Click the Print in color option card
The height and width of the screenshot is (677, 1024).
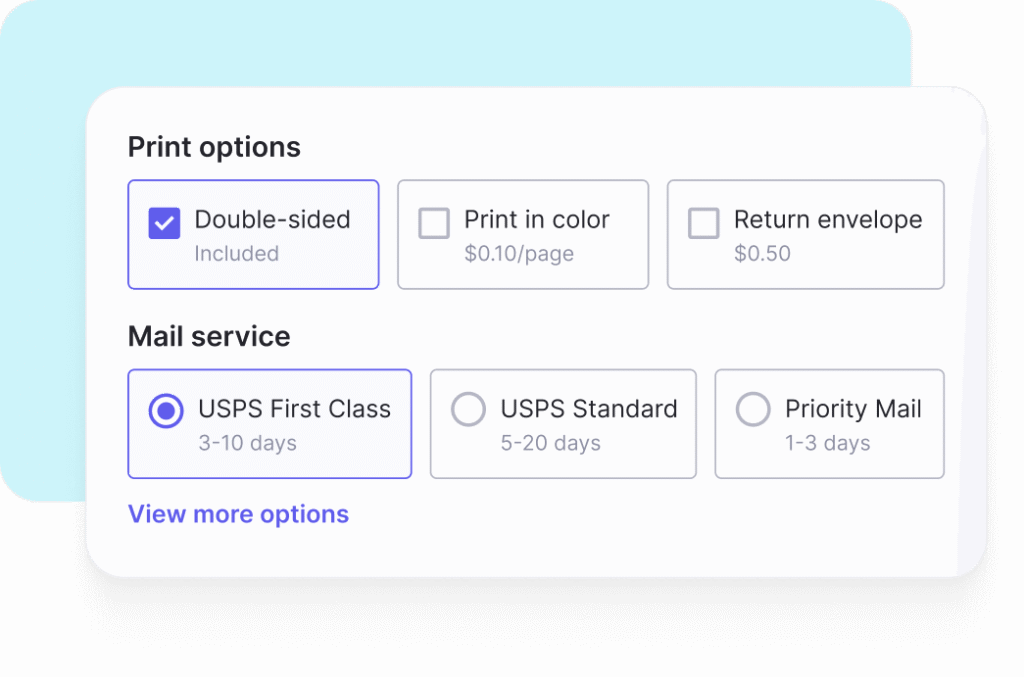pos(522,234)
